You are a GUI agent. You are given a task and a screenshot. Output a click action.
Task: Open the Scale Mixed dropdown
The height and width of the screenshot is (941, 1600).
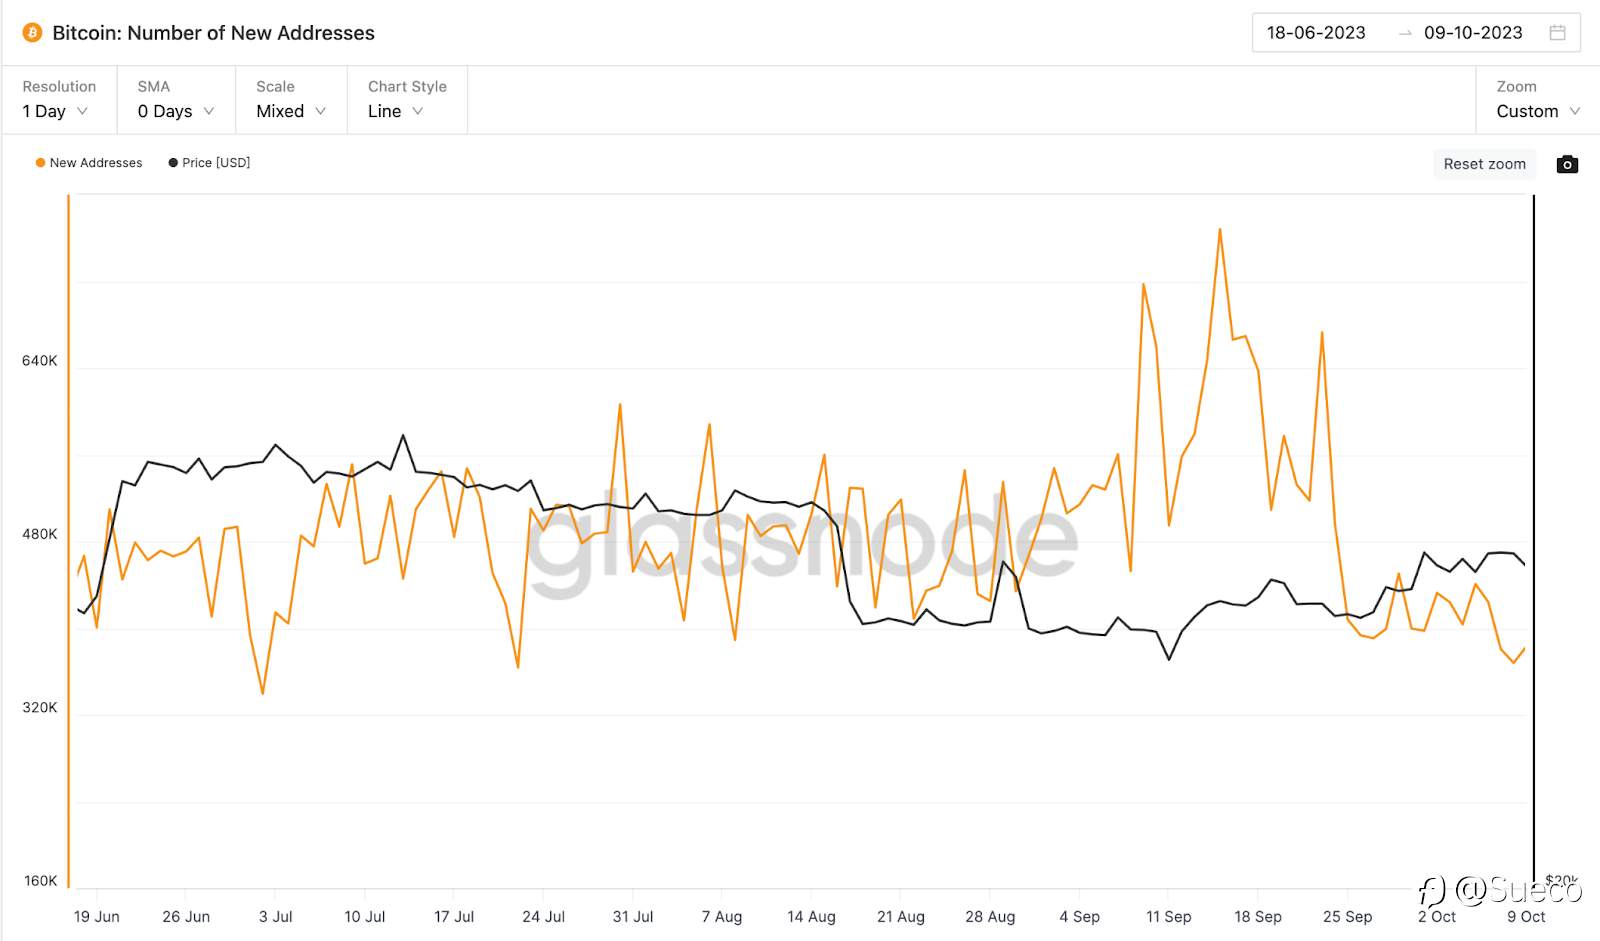(x=291, y=100)
